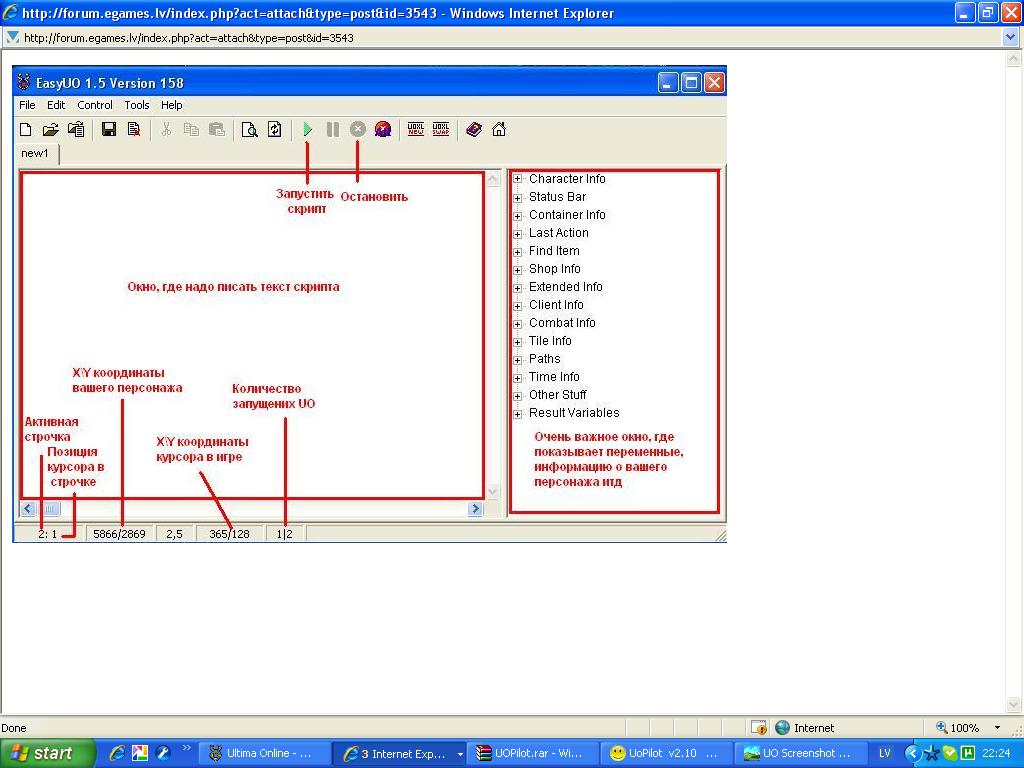This screenshot has width=1024, height=768.
Task: Click the Find magnifier icon
Action: point(249,129)
